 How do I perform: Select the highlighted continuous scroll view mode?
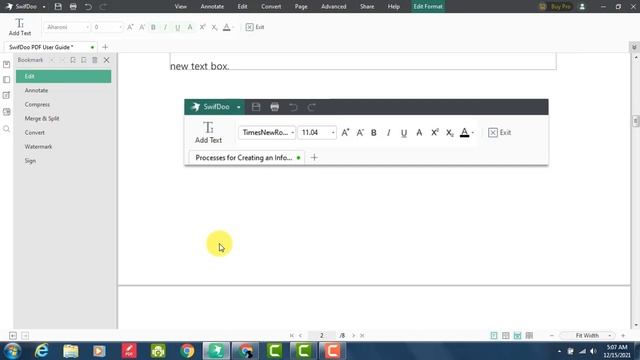[x=518, y=336]
